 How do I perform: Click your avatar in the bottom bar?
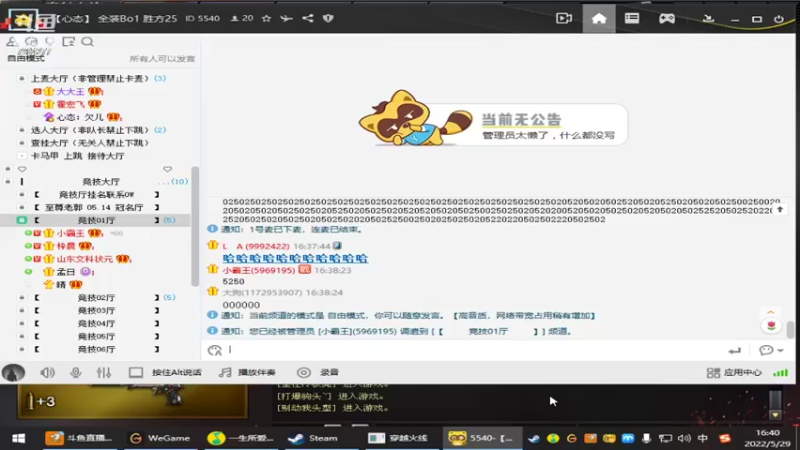tap(13, 372)
